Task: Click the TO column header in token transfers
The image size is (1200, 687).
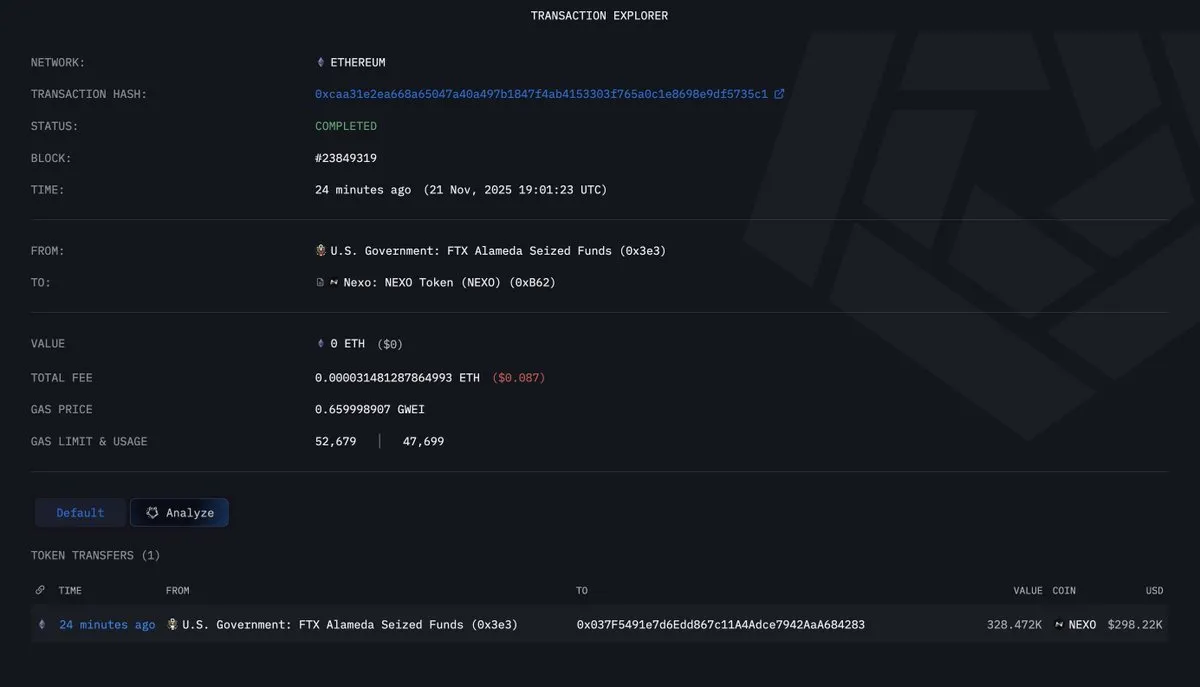Action: [x=582, y=591]
